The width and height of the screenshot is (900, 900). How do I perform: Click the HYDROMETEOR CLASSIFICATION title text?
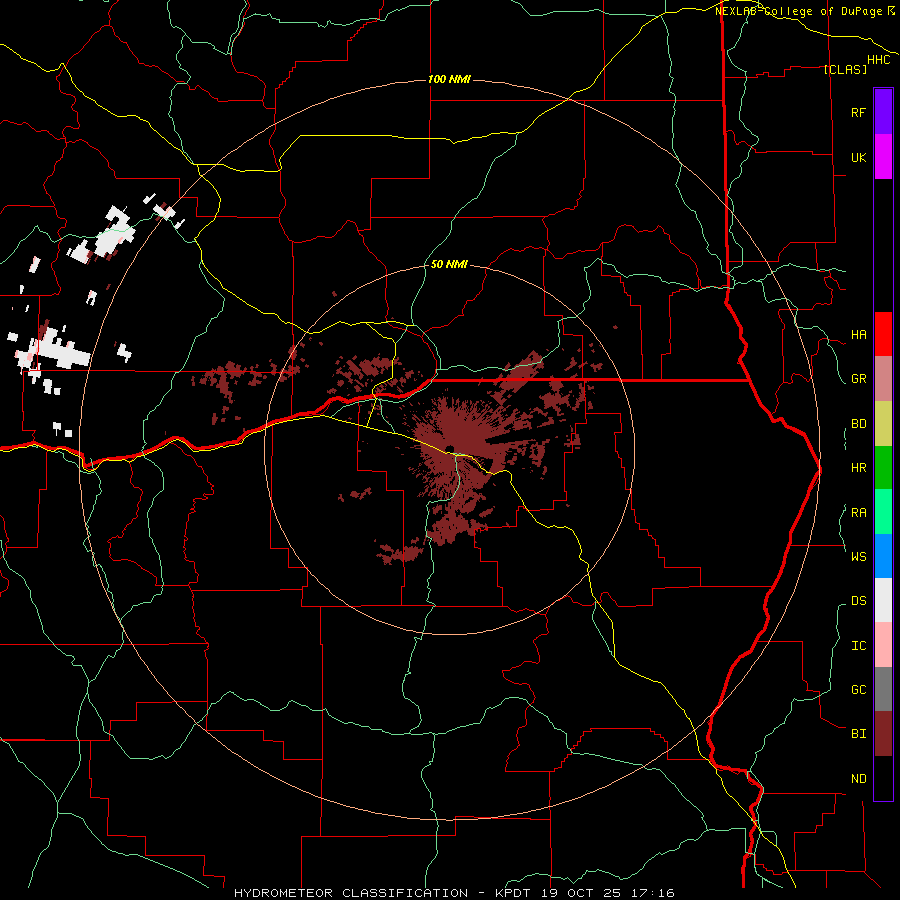pyautogui.click(x=351, y=893)
